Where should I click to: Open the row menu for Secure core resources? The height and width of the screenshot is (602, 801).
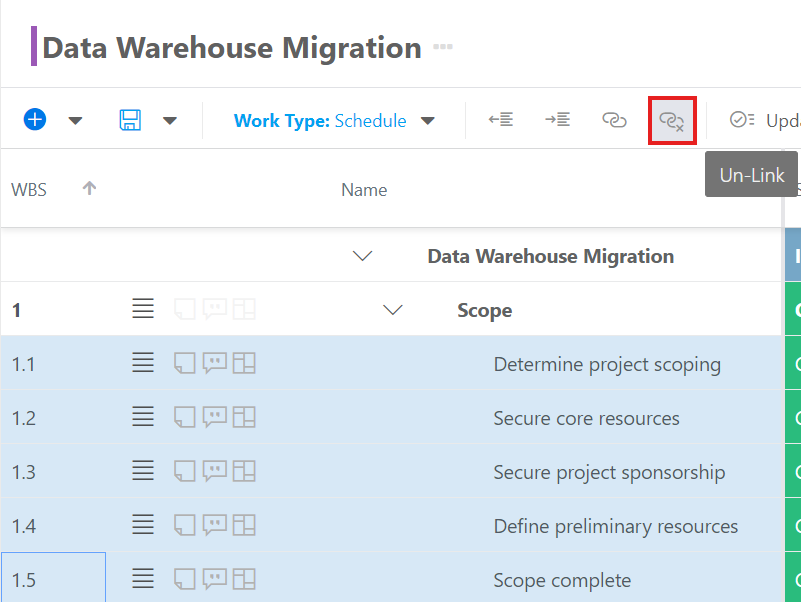(x=143, y=417)
